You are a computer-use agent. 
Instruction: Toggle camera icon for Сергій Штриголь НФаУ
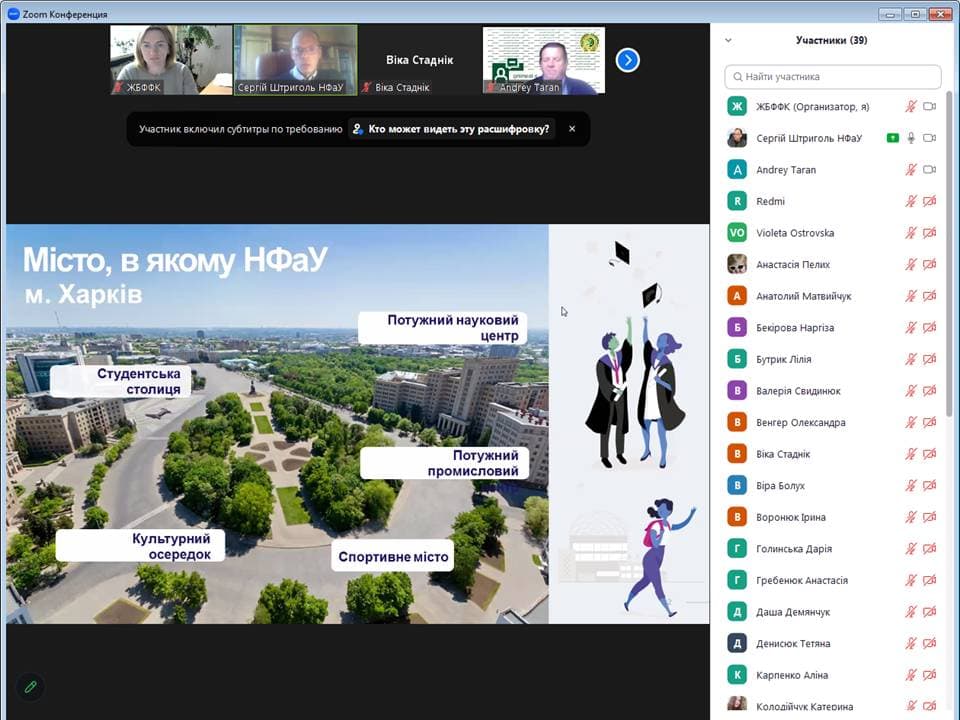click(x=929, y=138)
